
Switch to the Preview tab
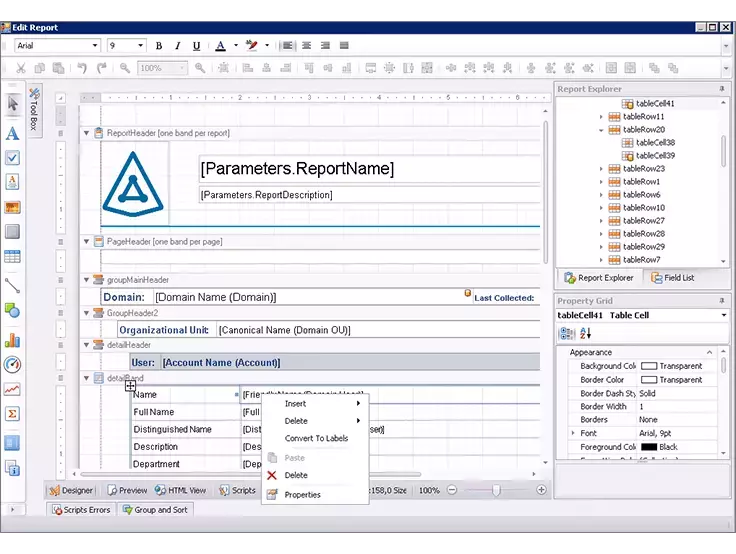click(127, 490)
